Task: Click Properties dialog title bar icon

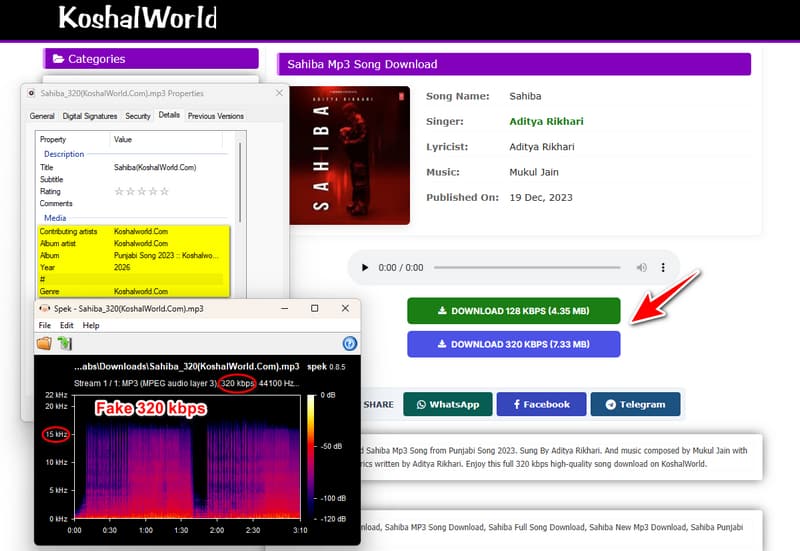Action: (31, 93)
